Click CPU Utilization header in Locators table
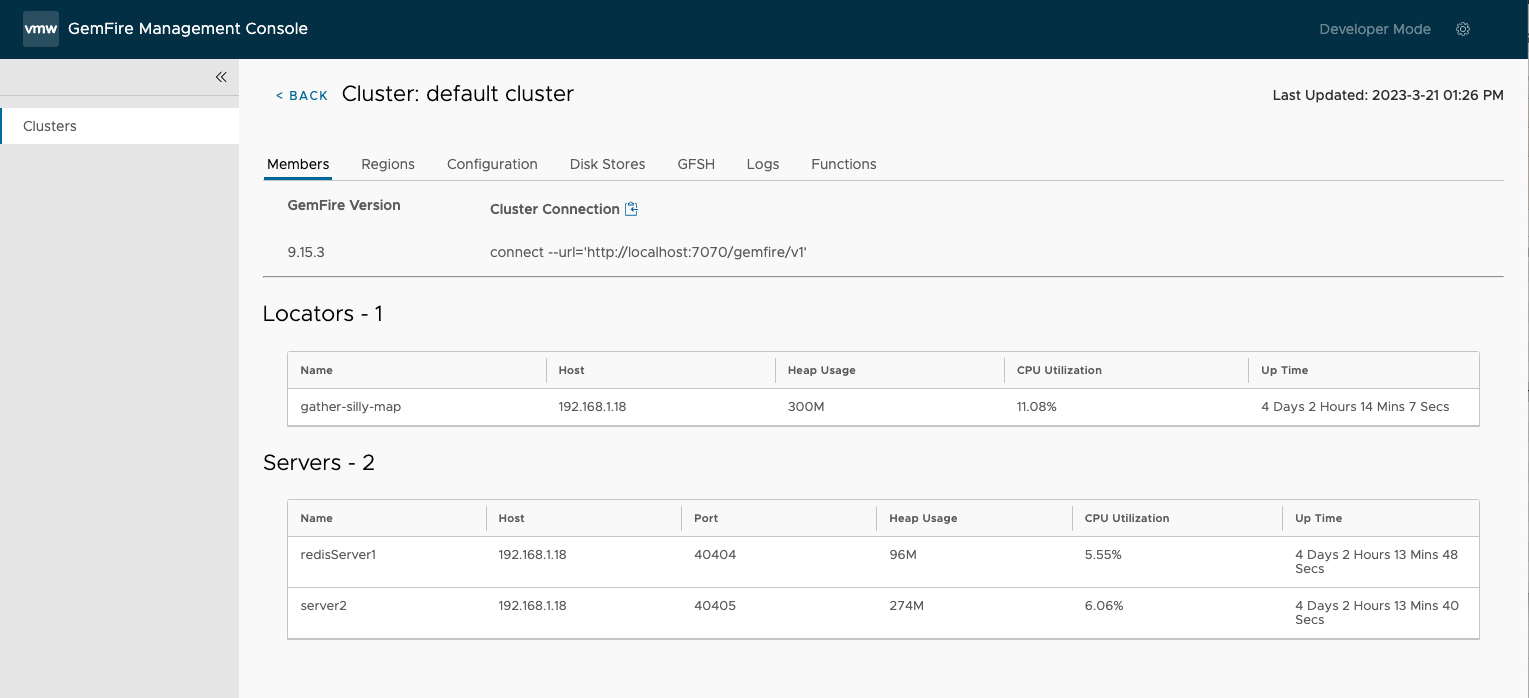1529x698 pixels. pos(1059,370)
